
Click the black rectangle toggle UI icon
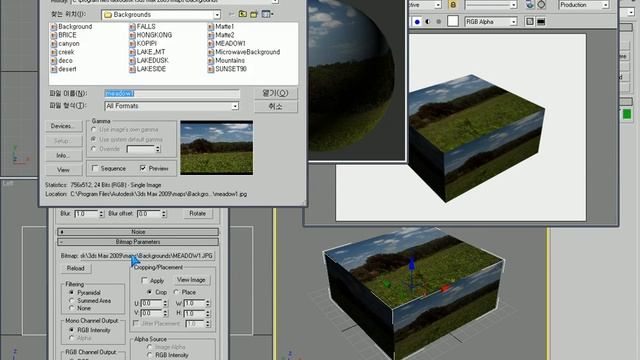click(x=541, y=22)
